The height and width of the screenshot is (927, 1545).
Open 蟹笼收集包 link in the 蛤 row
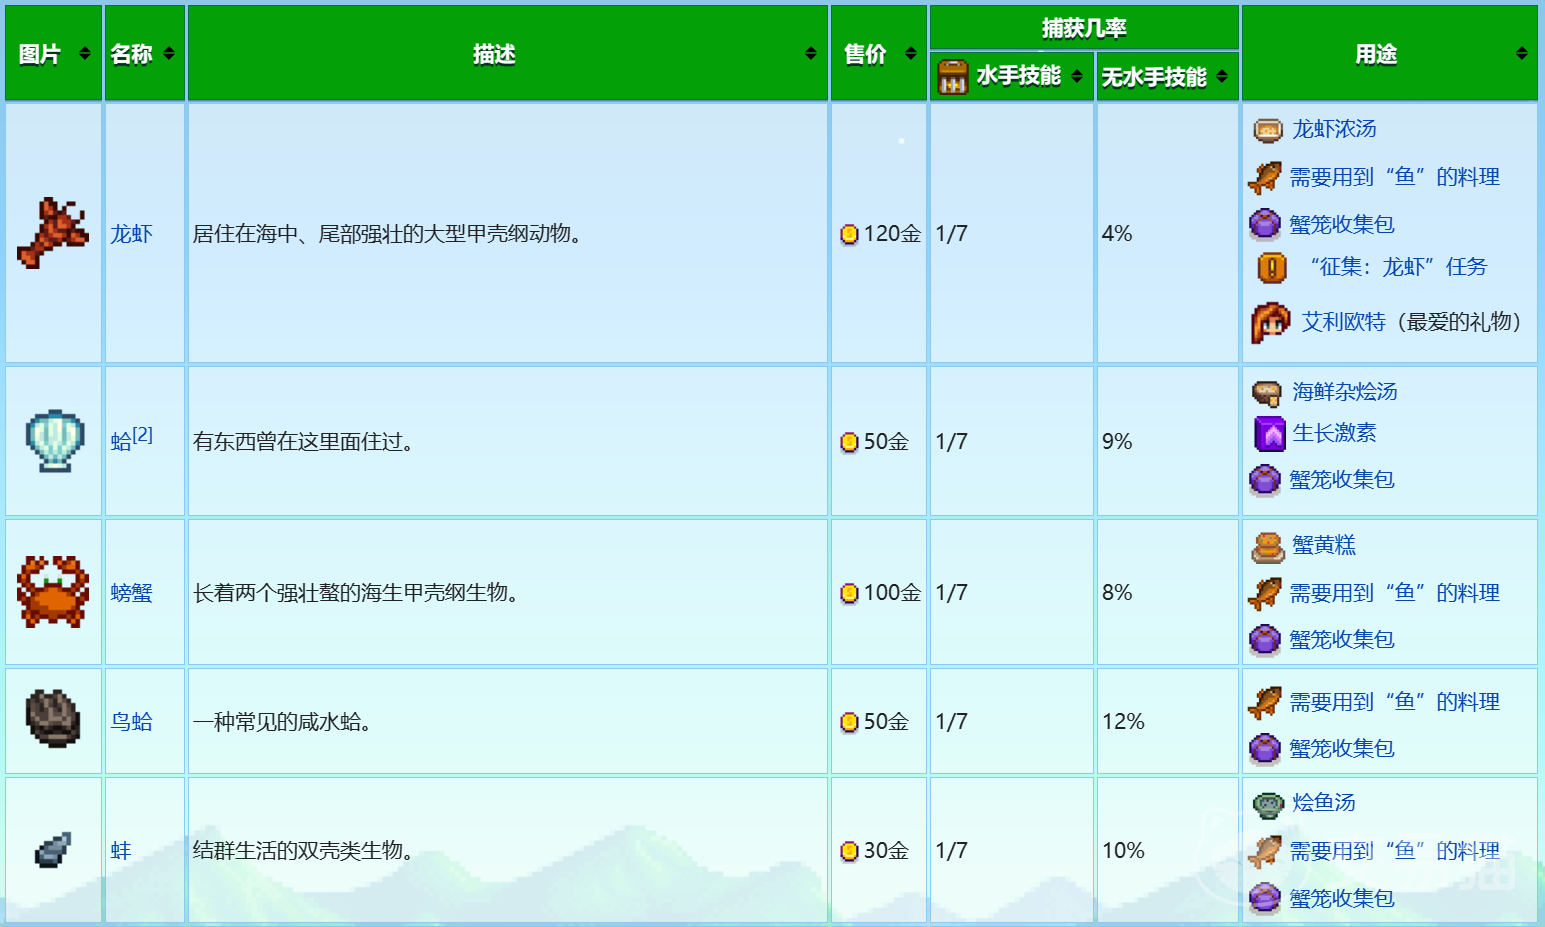point(1342,480)
